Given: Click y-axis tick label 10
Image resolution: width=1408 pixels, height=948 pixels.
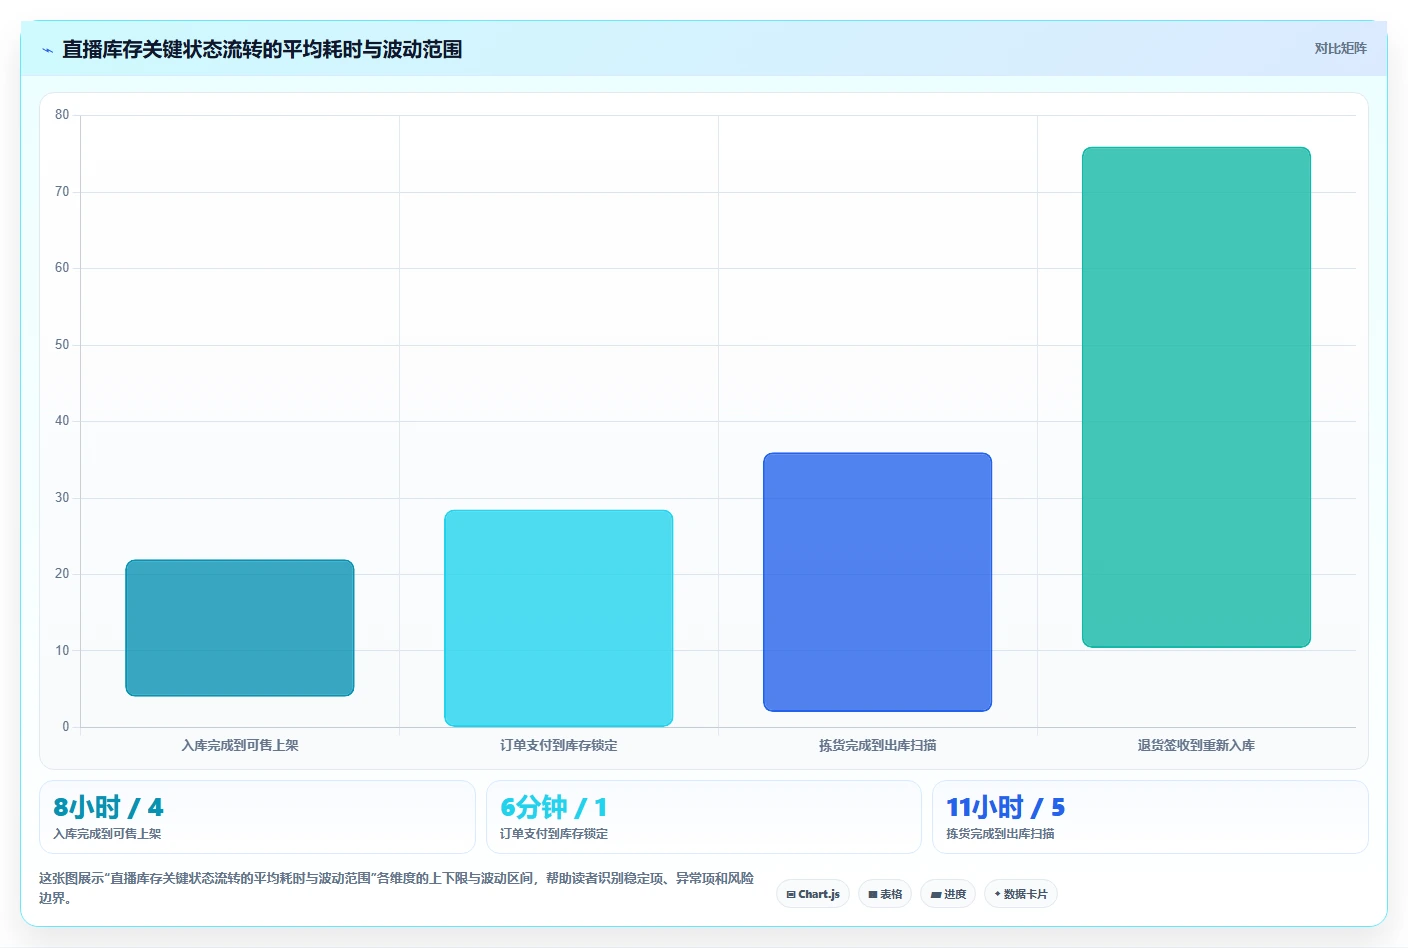Looking at the screenshot, I should tap(62, 650).
